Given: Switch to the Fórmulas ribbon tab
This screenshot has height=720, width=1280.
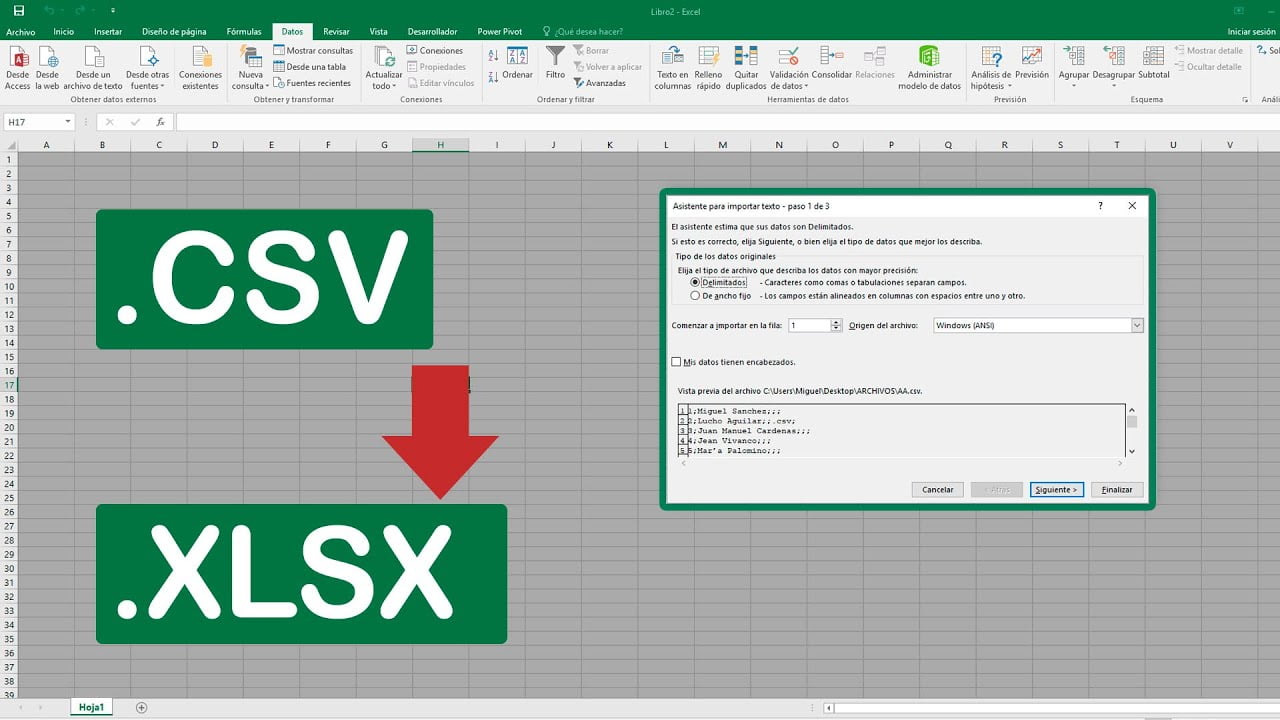Looking at the screenshot, I should tap(244, 32).
